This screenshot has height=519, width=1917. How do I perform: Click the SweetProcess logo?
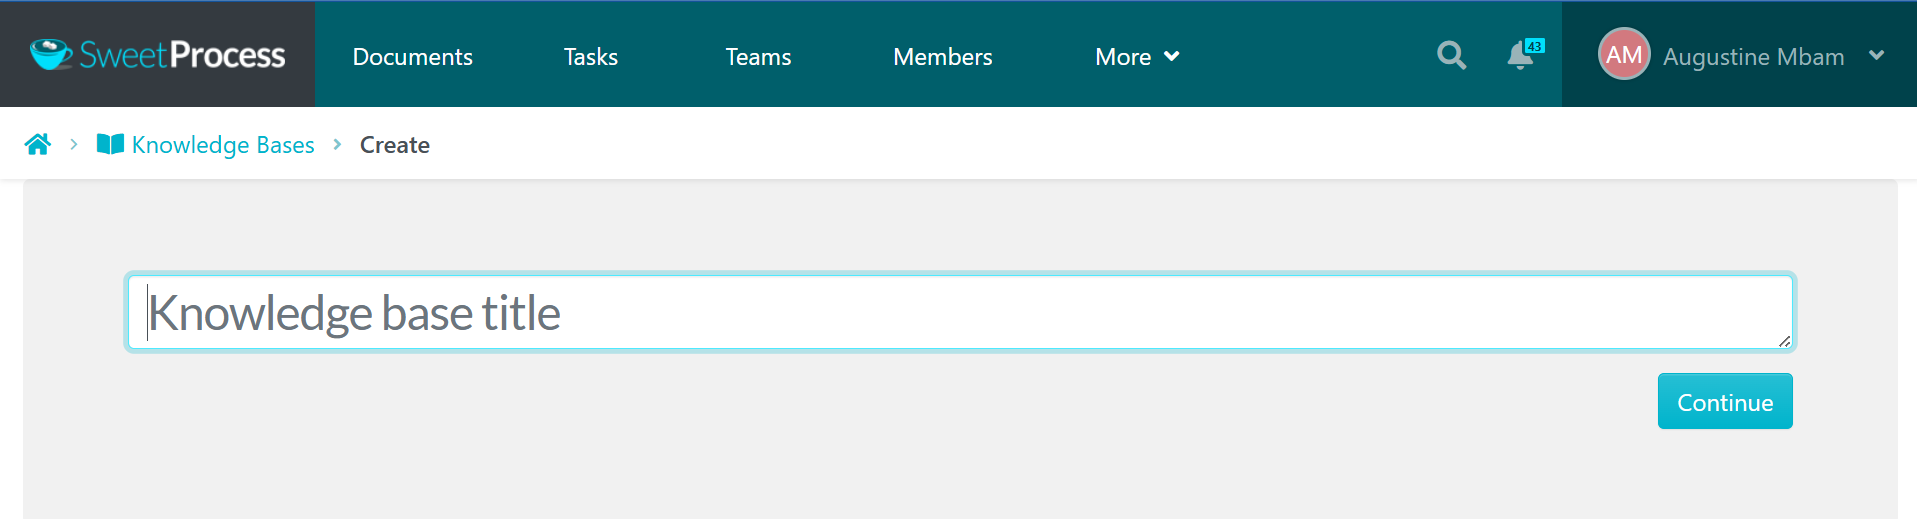[157, 55]
